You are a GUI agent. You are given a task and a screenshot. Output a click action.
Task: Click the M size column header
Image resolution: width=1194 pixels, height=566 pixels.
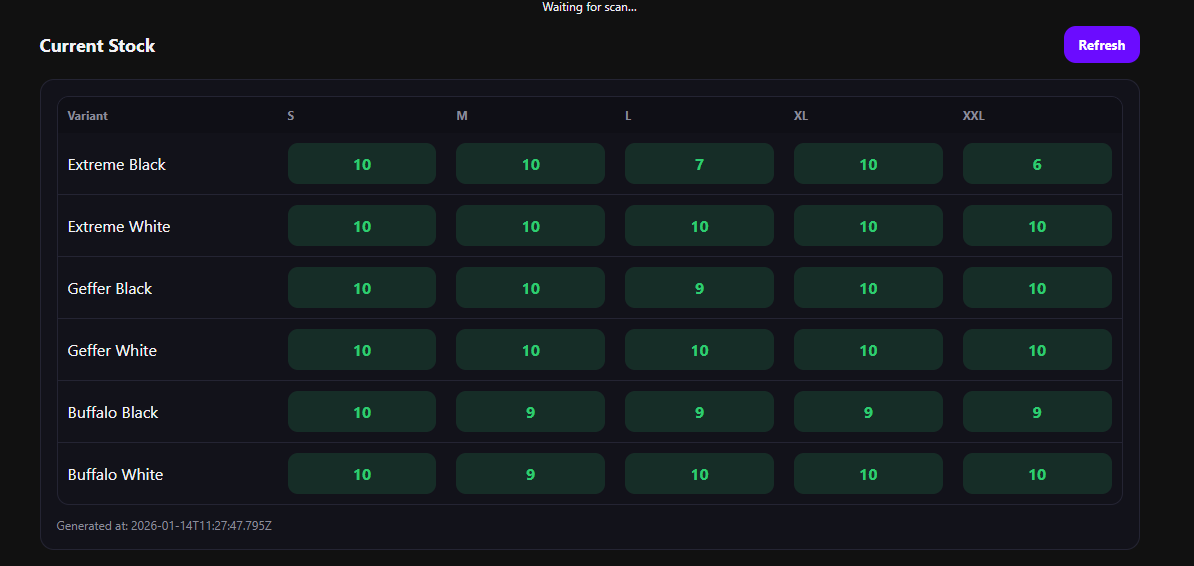[461, 116]
